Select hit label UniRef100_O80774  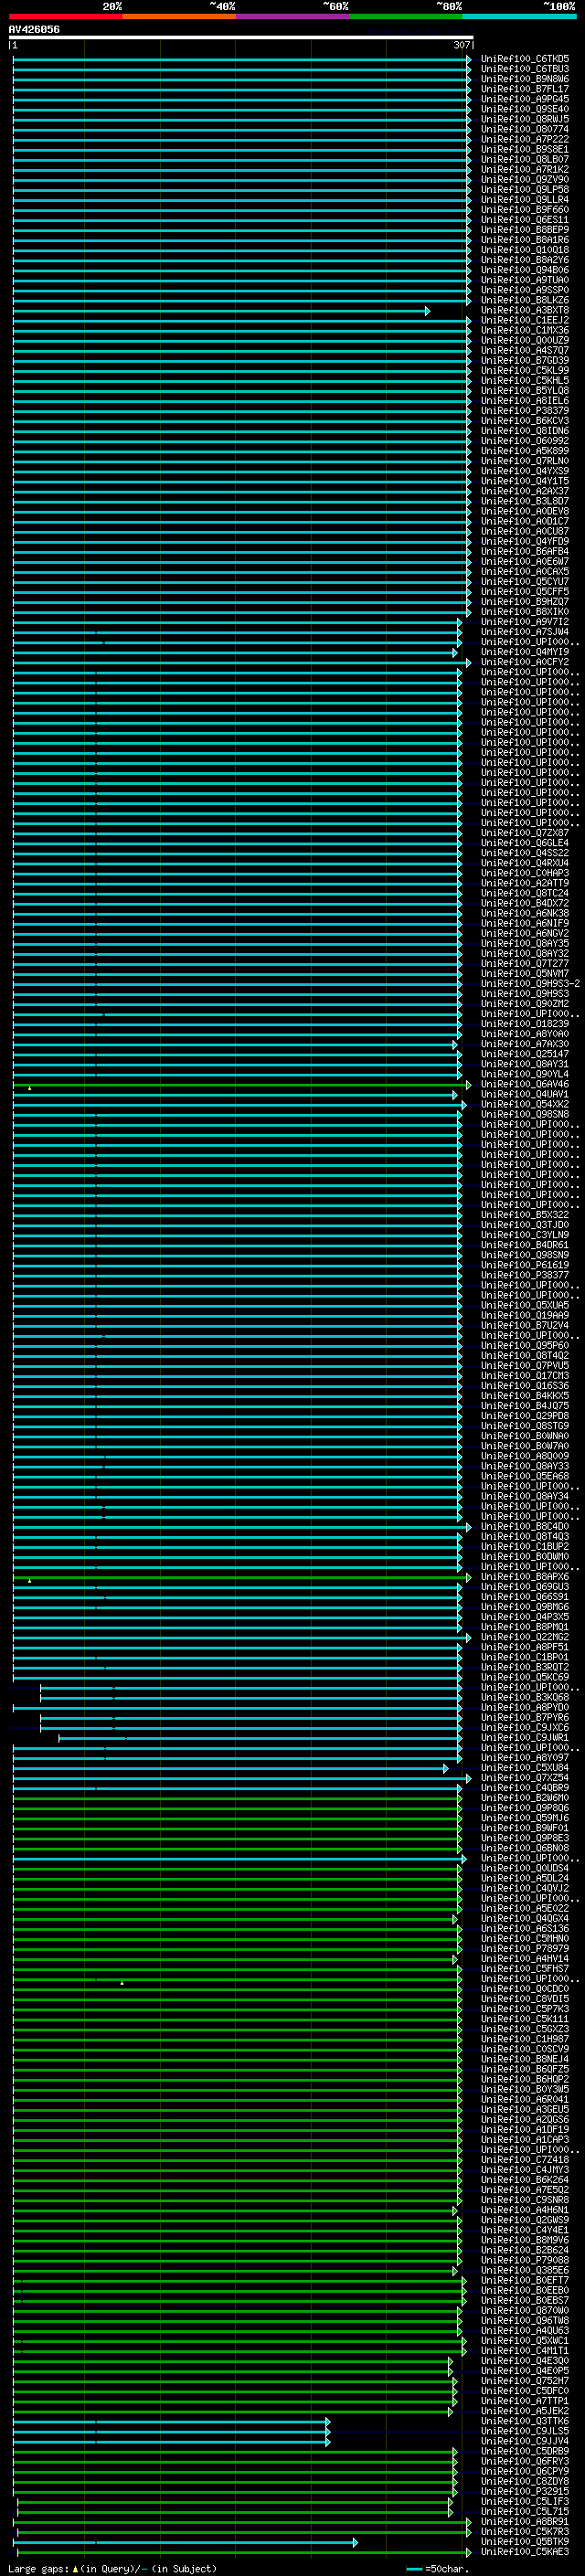[525, 129]
